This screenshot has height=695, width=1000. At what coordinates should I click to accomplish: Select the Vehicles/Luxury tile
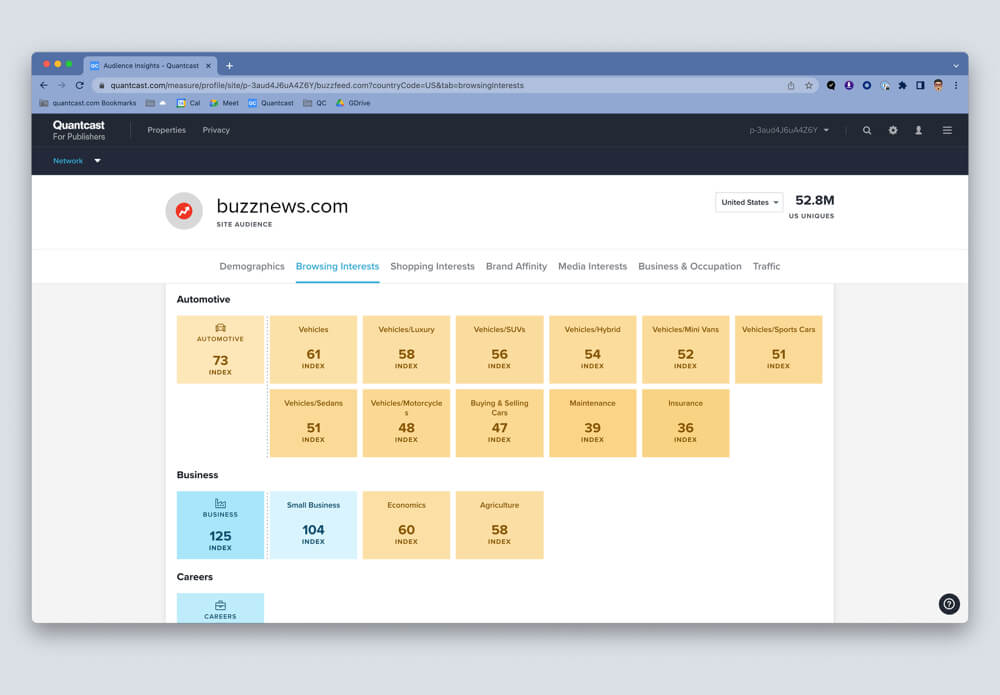coord(406,349)
